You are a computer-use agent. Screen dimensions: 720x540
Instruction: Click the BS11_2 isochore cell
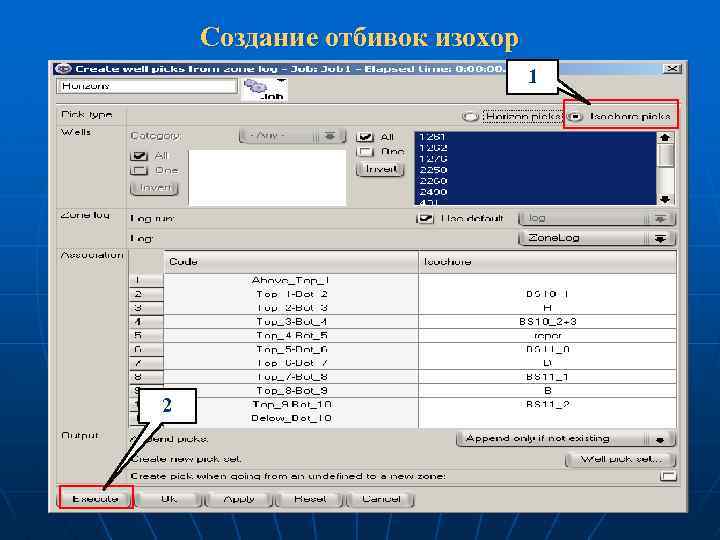coord(547,405)
